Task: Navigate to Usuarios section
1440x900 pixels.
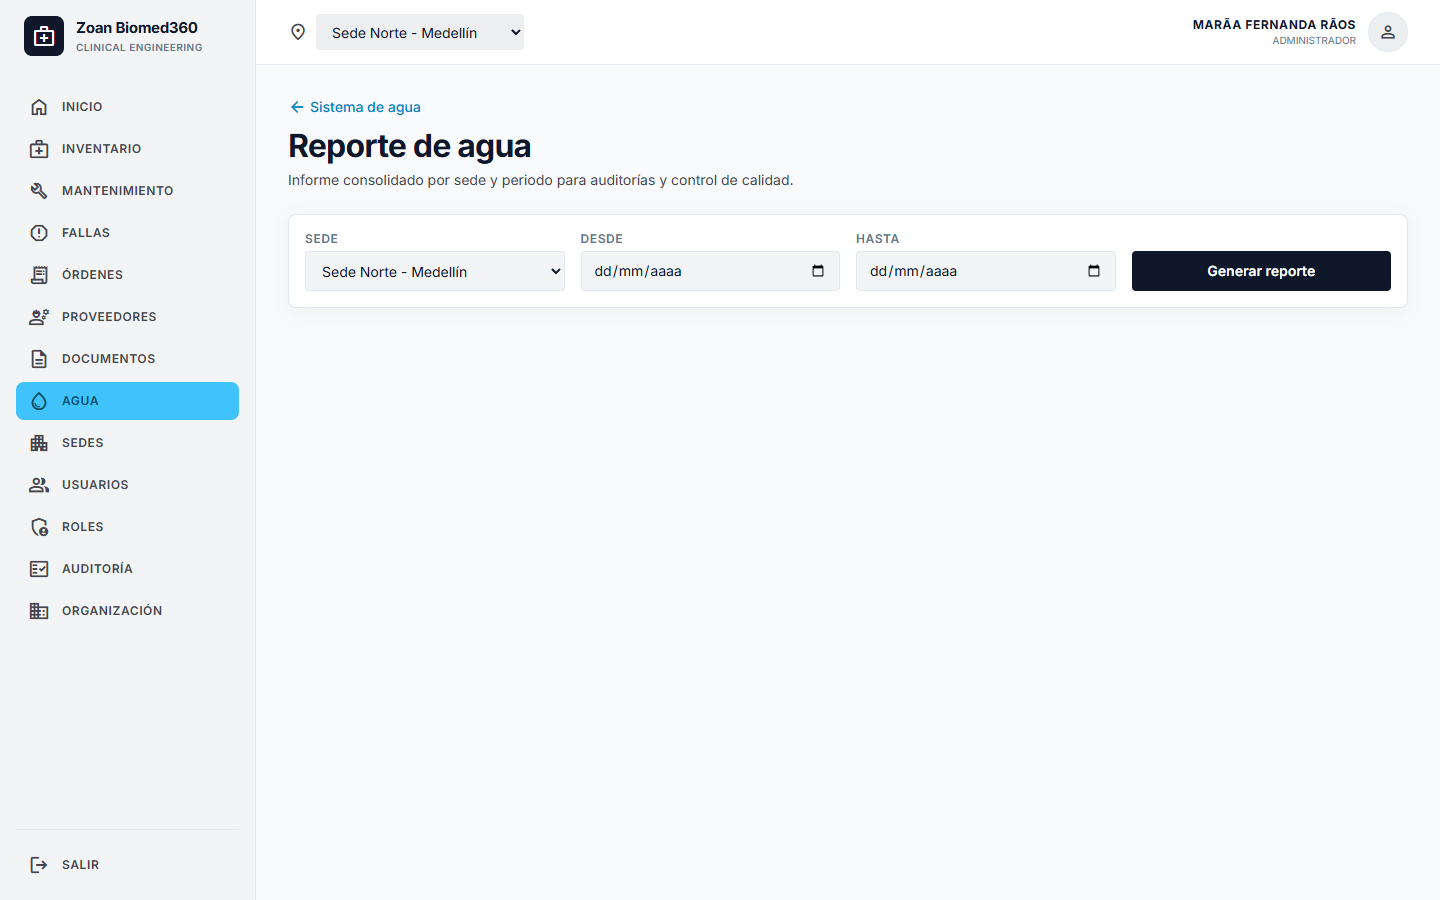Action: [127, 485]
